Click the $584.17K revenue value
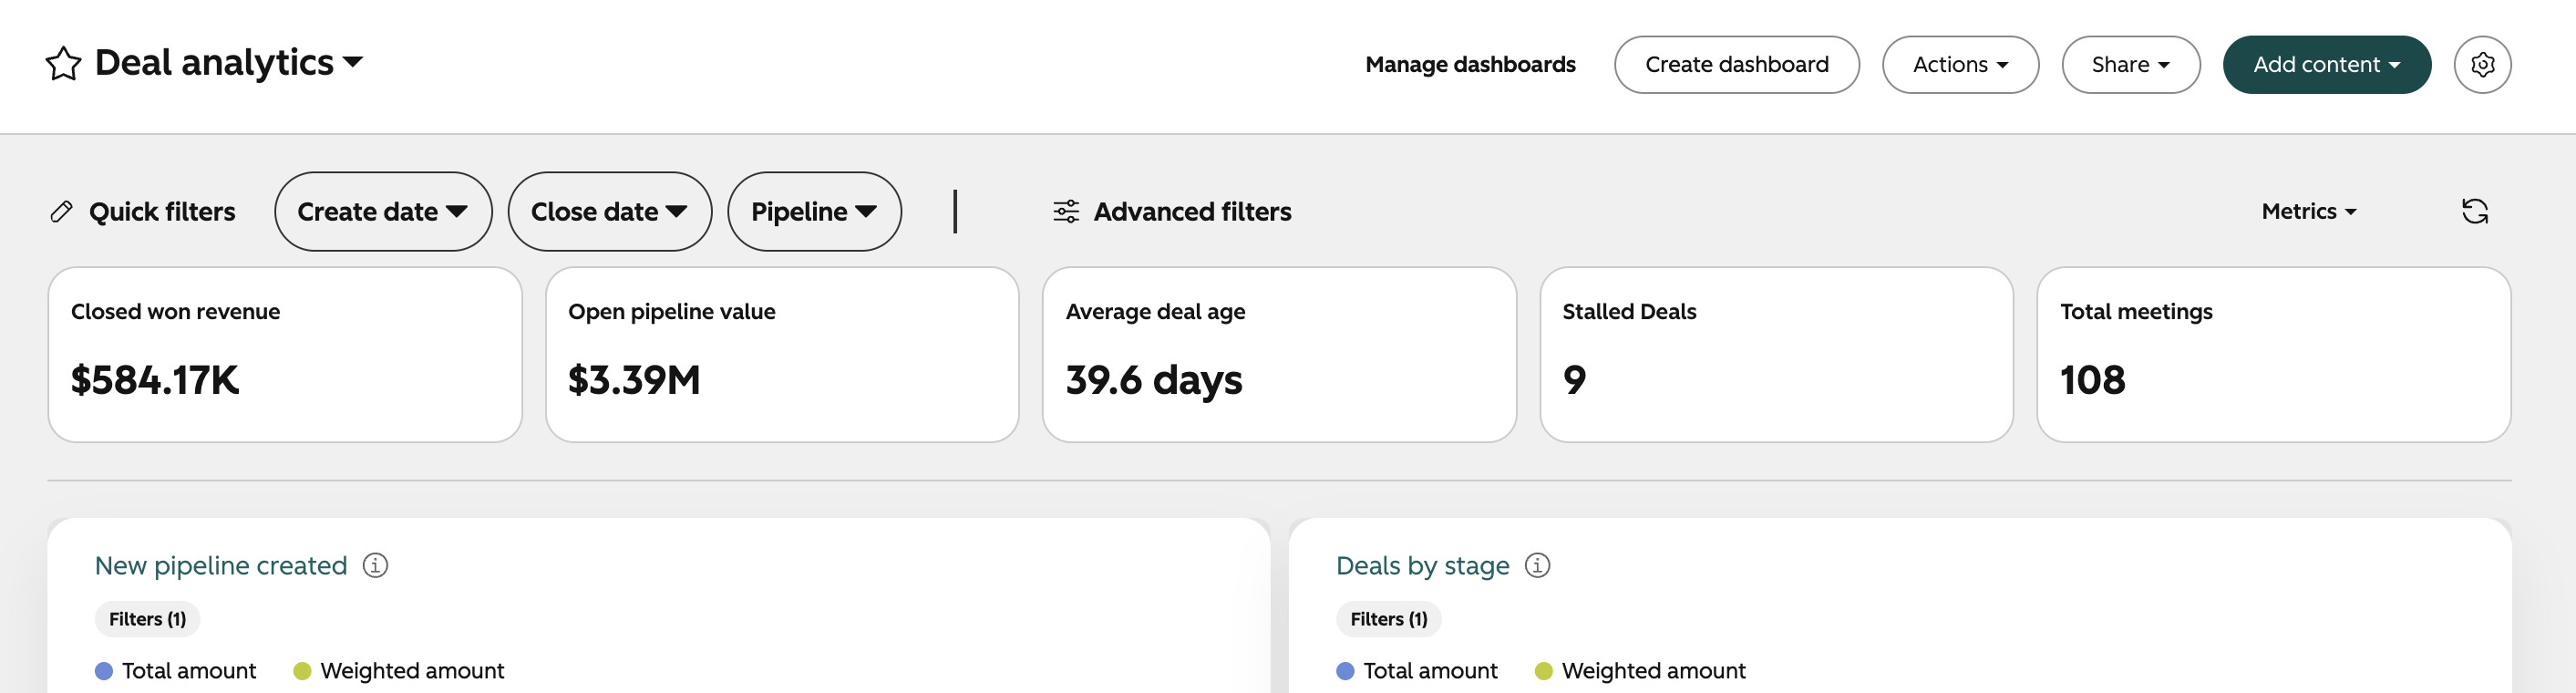The width and height of the screenshot is (2576, 693). click(x=155, y=380)
